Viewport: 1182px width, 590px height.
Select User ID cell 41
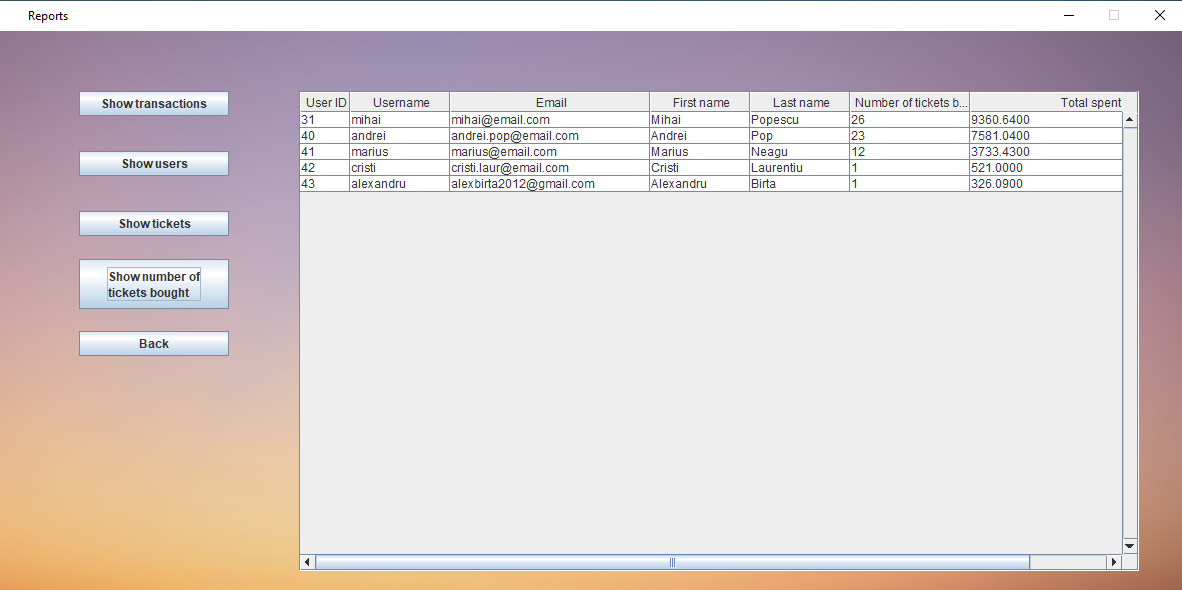tap(325, 151)
